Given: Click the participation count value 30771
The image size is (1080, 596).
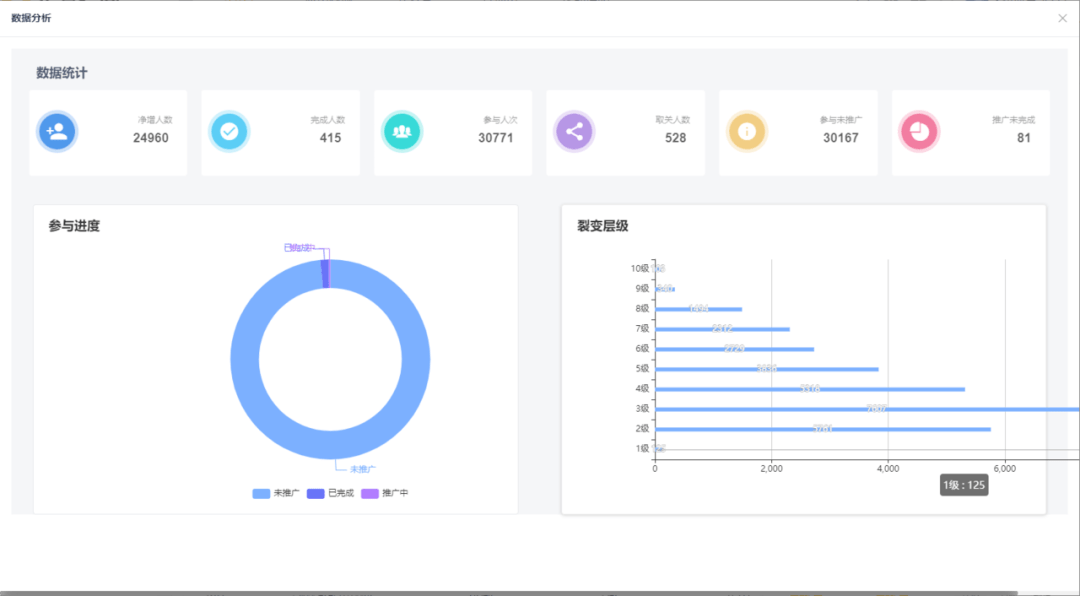Looking at the screenshot, I should (495, 138).
